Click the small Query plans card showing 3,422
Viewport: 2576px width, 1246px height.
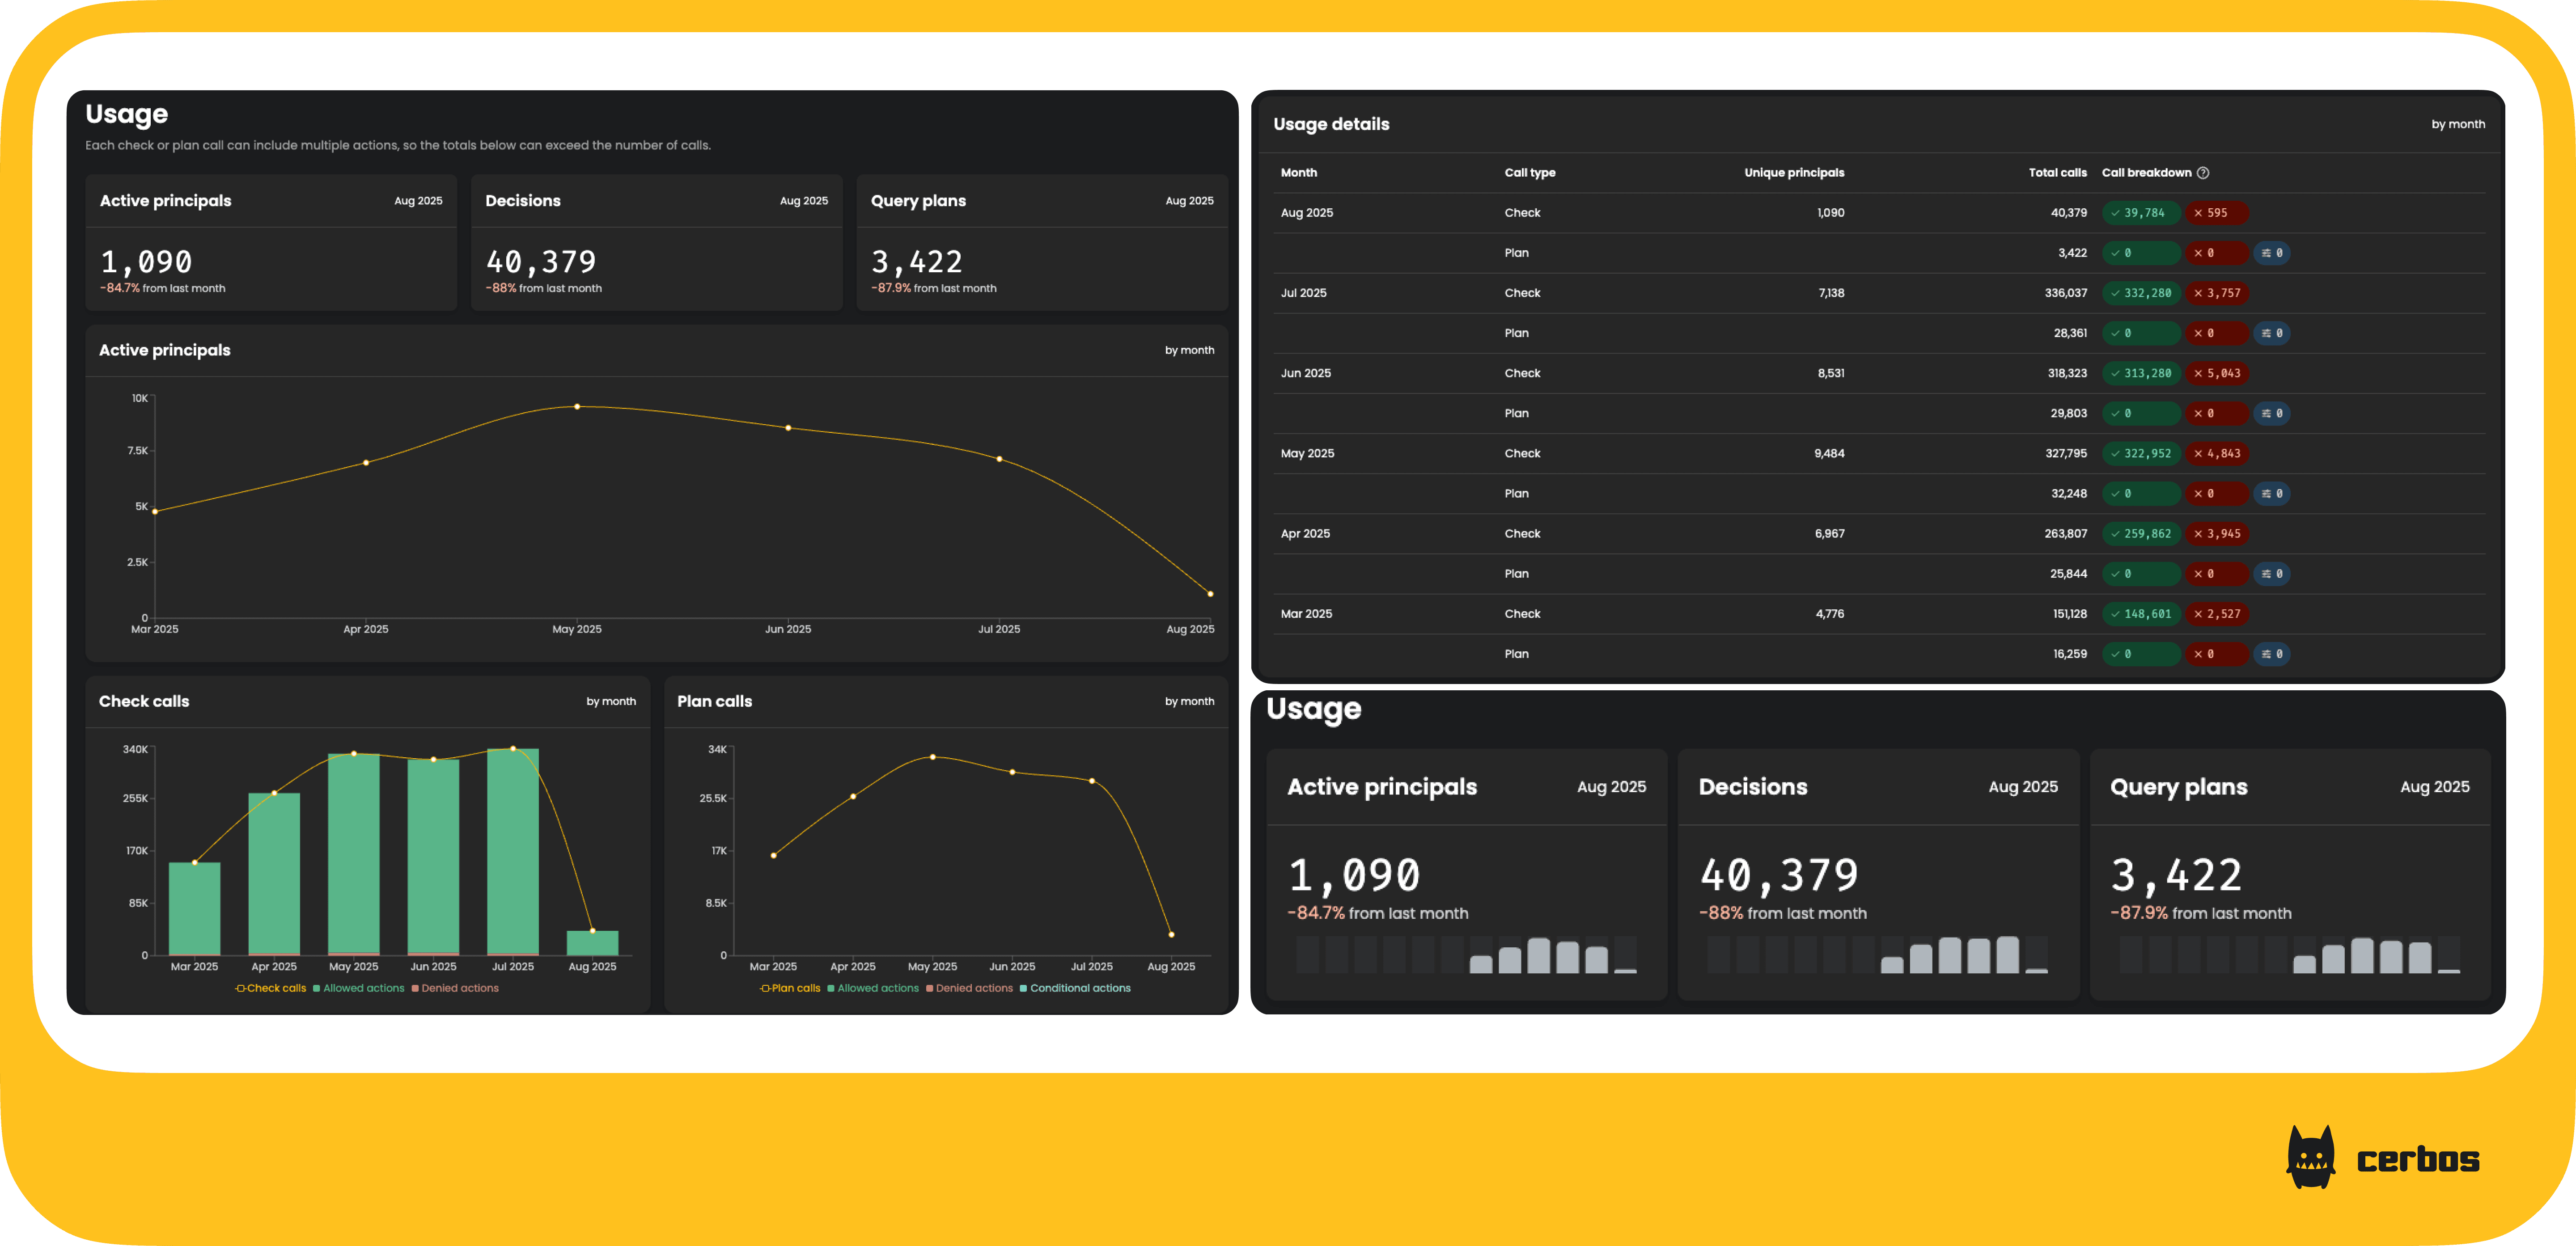click(x=1042, y=243)
